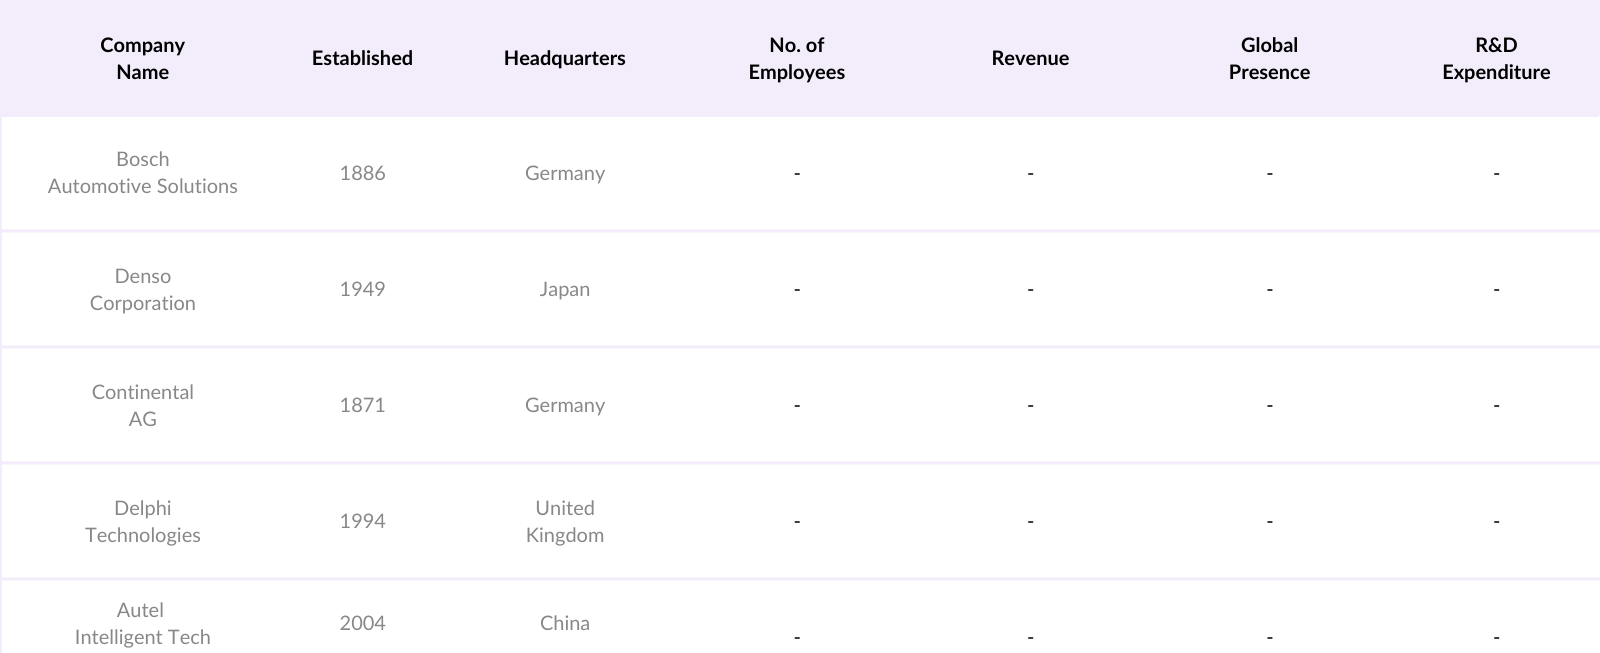This screenshot has height=653, width=1600.
Task: Select the Continental AG cell
Action: (143, 405)
